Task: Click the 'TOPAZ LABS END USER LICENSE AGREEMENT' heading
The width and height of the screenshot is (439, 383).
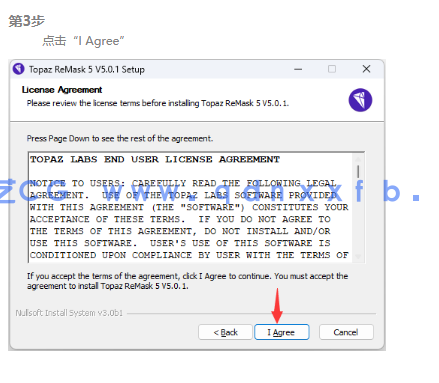Action: point(155,159)
